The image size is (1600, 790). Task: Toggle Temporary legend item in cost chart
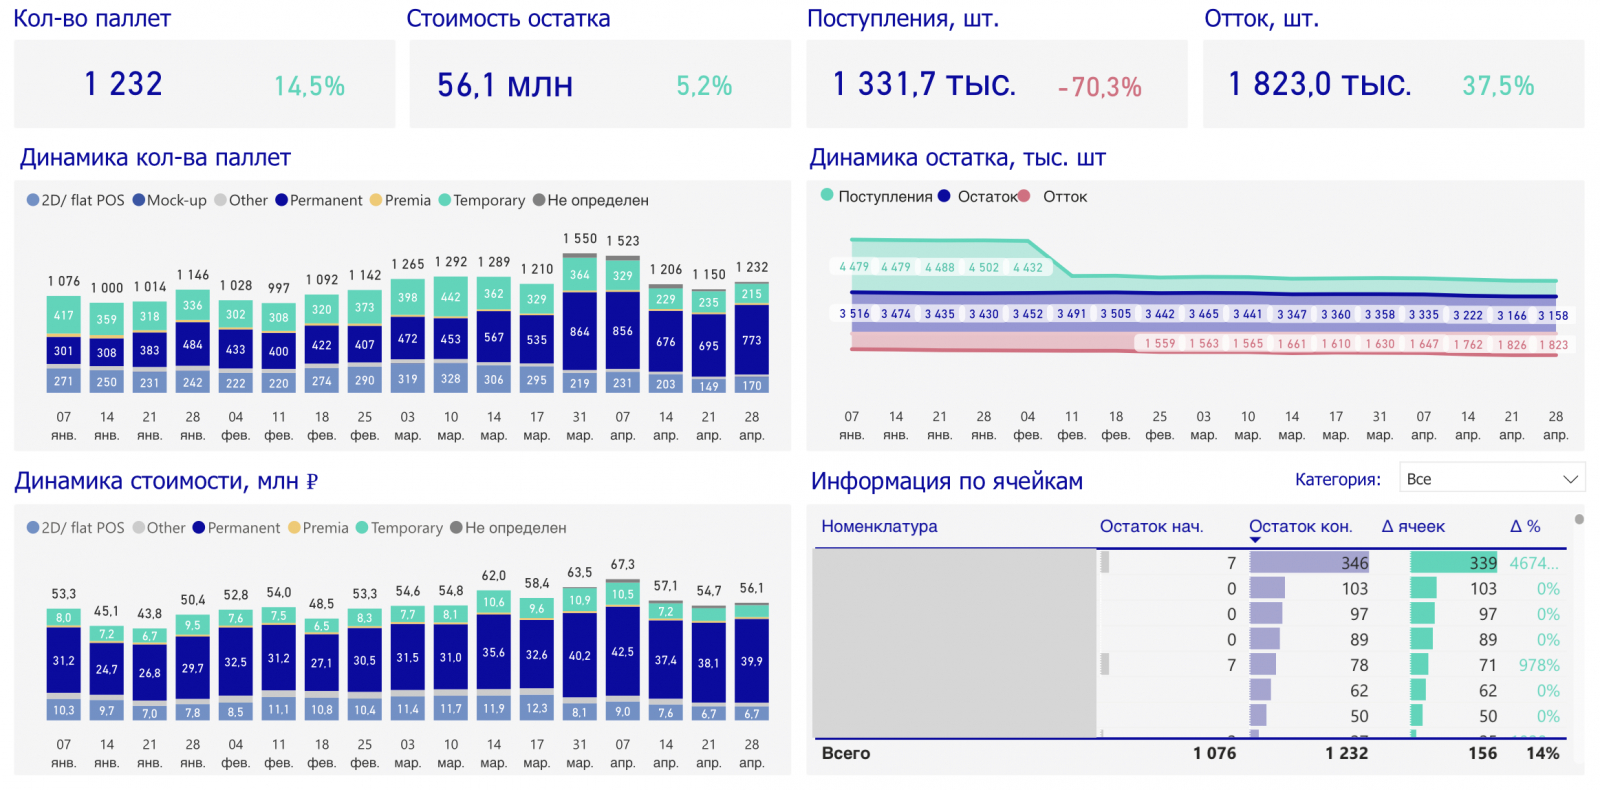[399, 527]
